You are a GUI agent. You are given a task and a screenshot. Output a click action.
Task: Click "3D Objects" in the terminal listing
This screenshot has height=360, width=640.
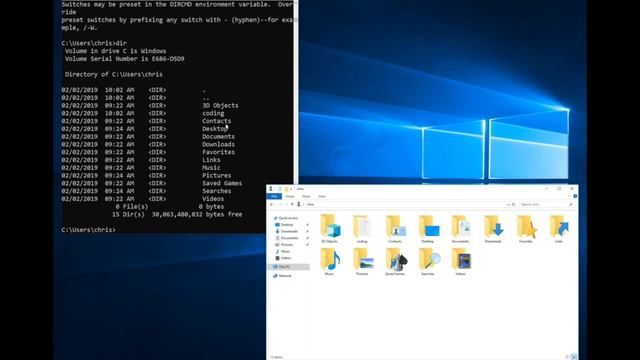[220, 105]
